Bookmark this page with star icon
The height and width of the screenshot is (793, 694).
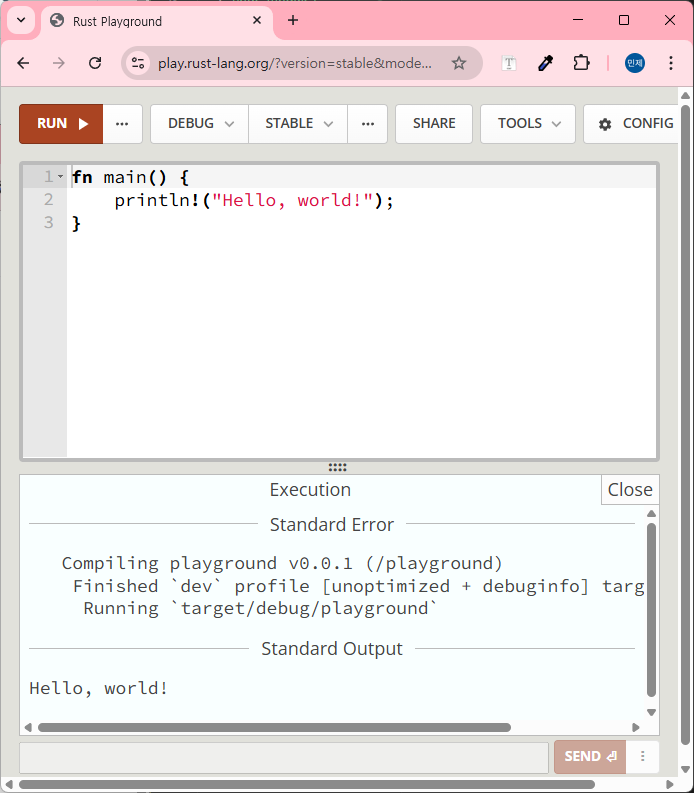pos(459,63)
